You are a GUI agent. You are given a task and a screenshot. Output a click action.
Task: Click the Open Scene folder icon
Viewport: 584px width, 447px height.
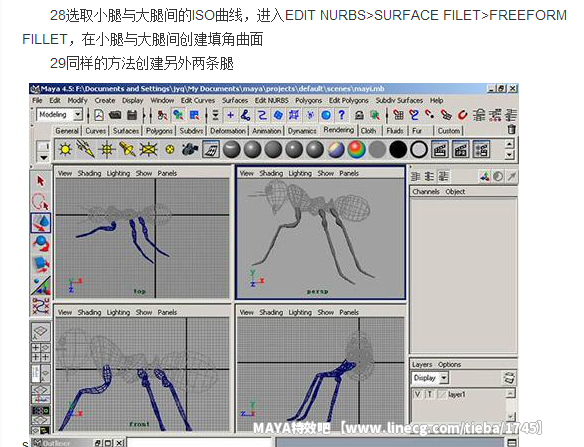click(115, 115)
